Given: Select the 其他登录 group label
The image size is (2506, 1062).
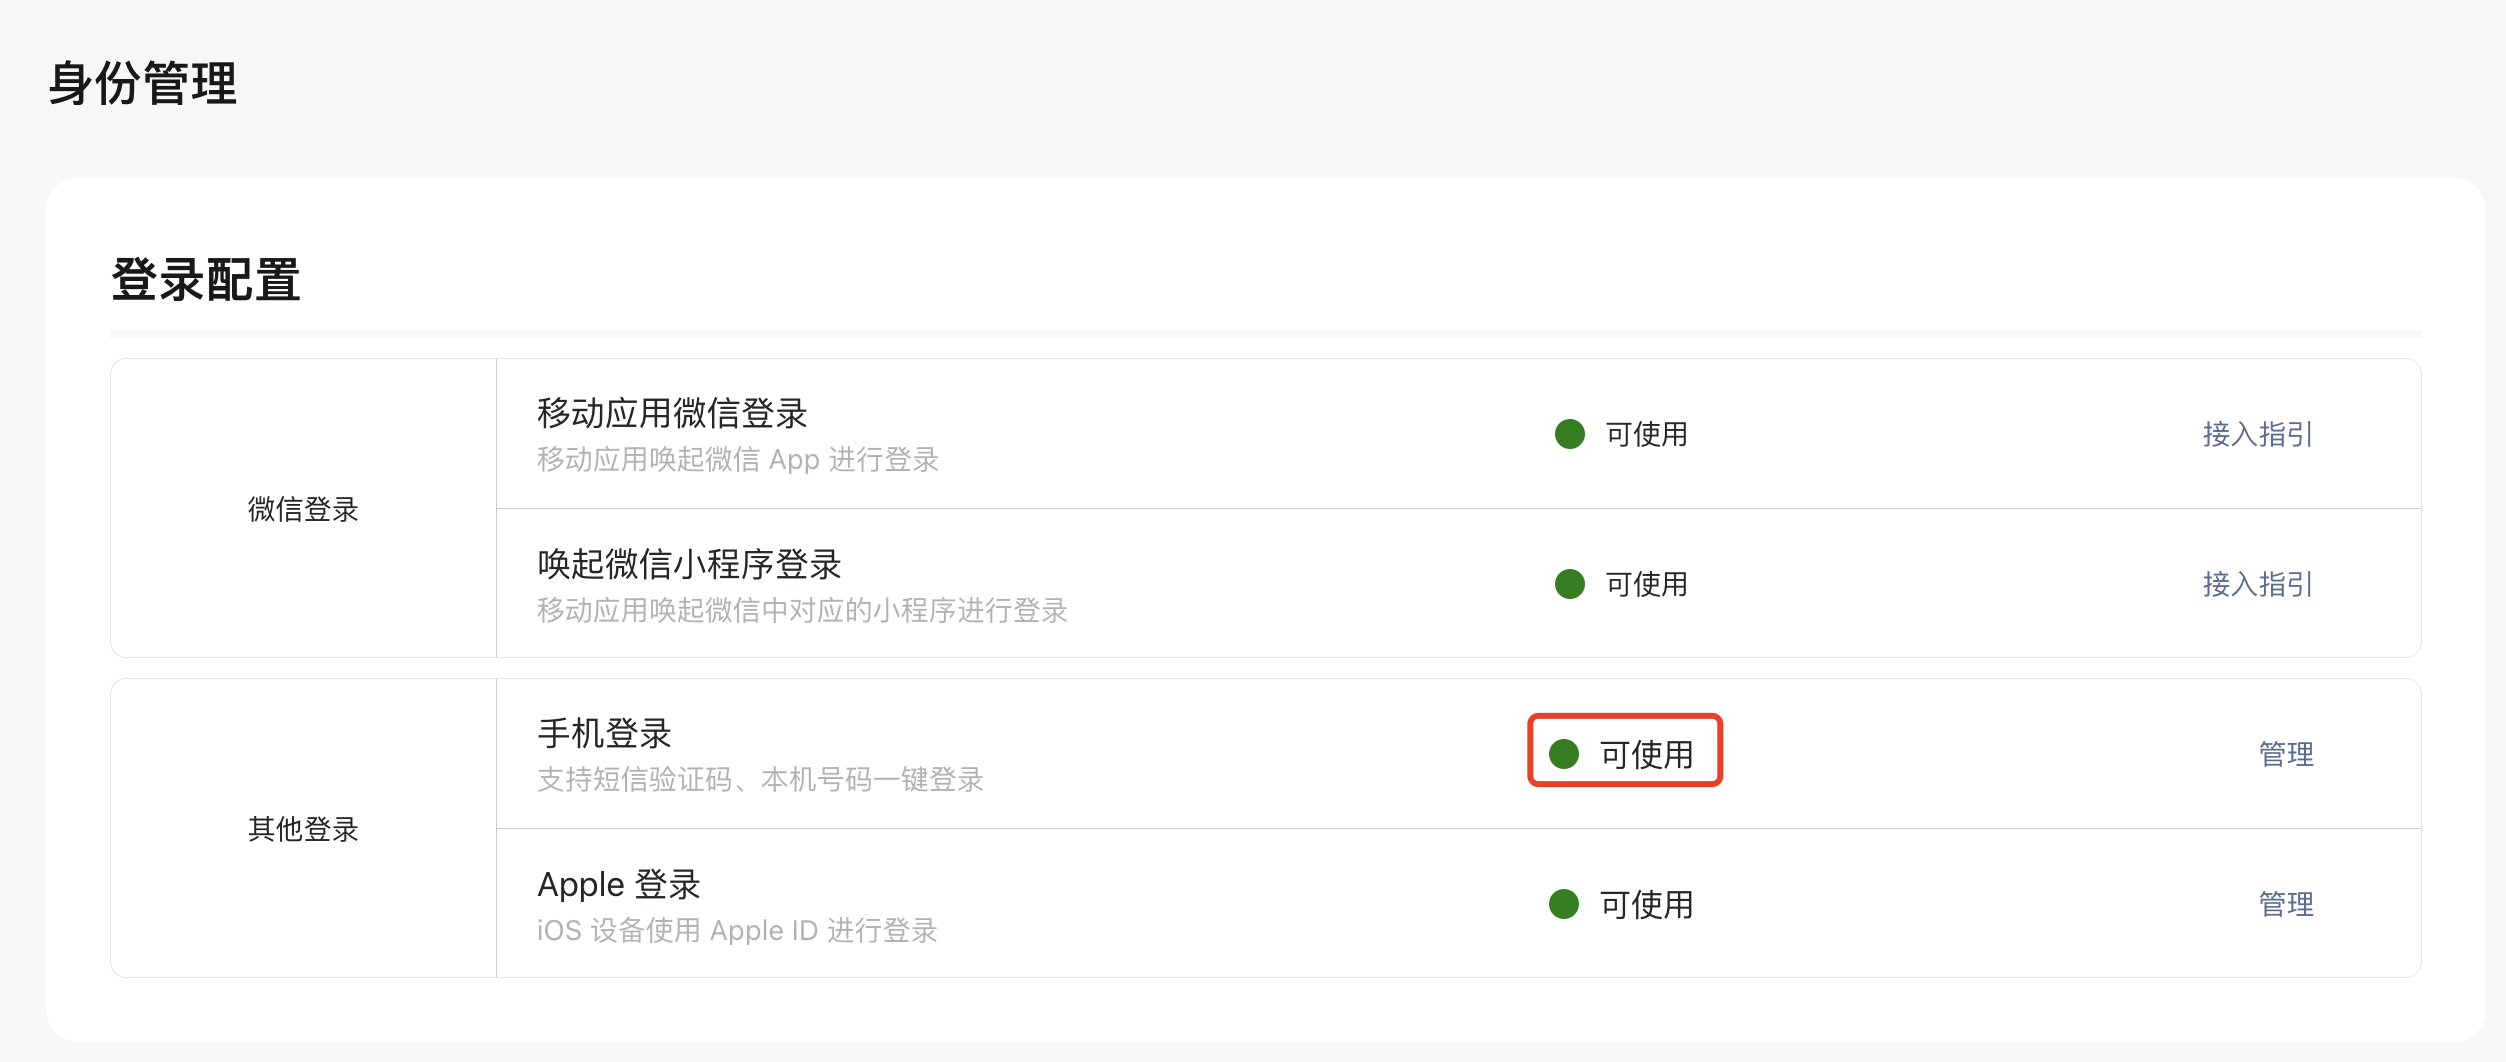Looking at the screenshot, I should pos(303,829).
